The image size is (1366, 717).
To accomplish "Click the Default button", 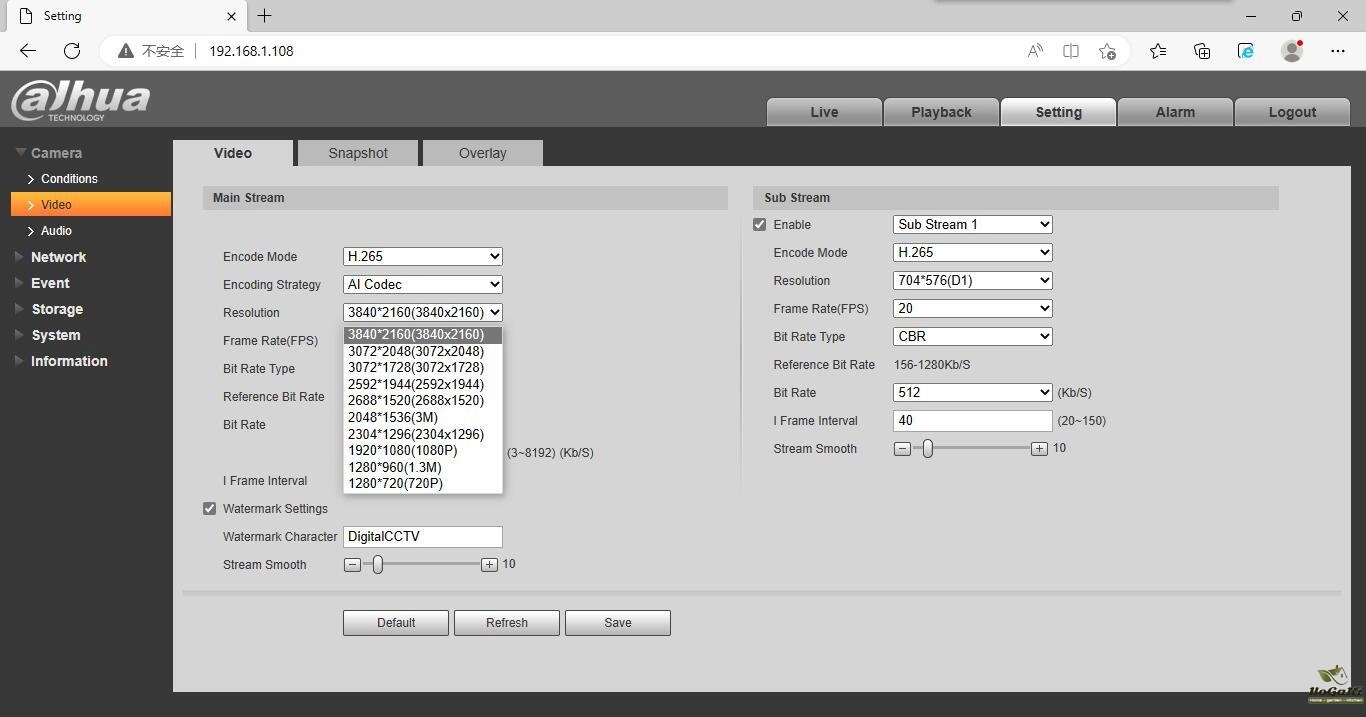I will (396, 623).
